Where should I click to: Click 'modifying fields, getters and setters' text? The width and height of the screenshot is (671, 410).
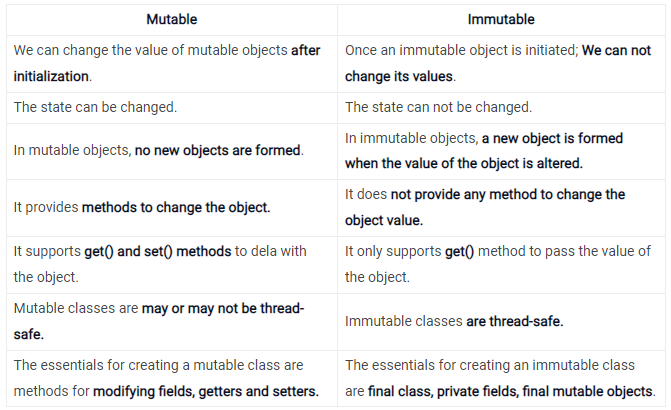coord(206,391)
